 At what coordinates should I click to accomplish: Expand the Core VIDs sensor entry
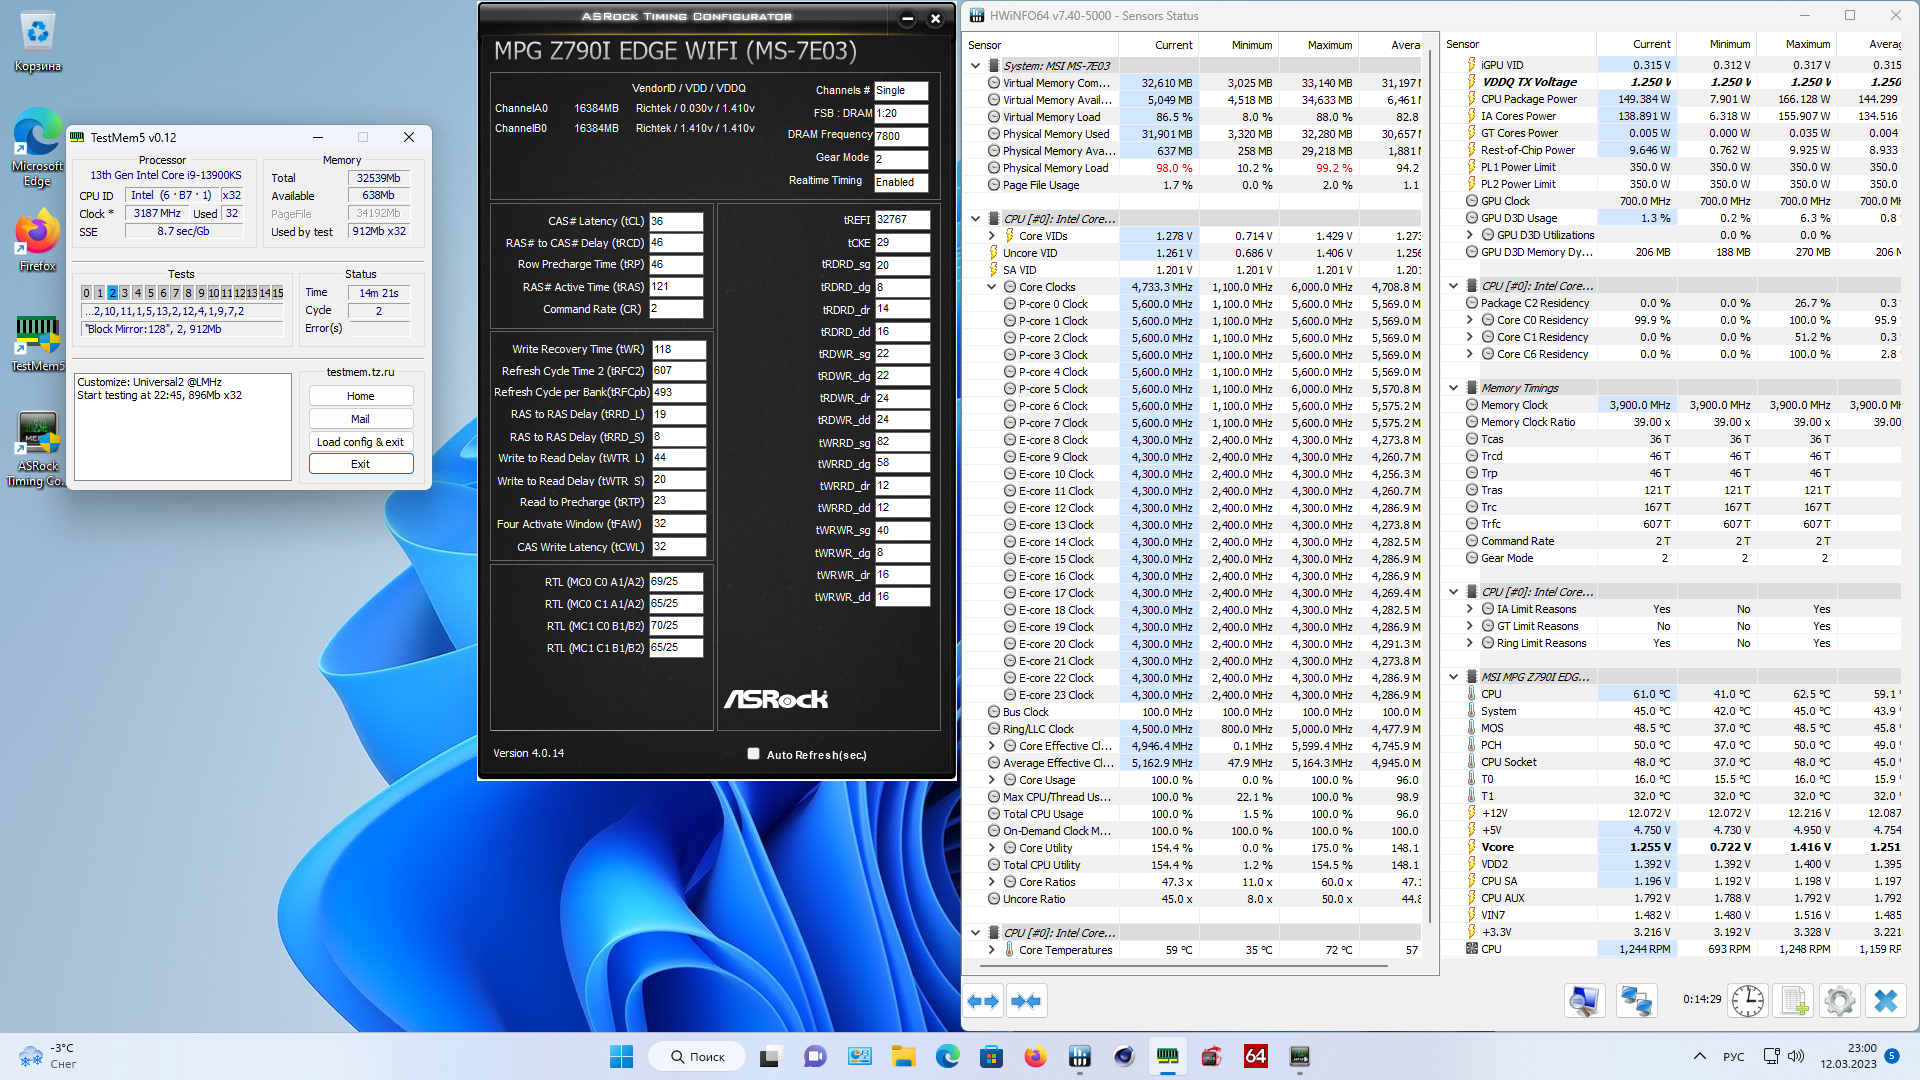pyautogui.click(x=992, y=236)
